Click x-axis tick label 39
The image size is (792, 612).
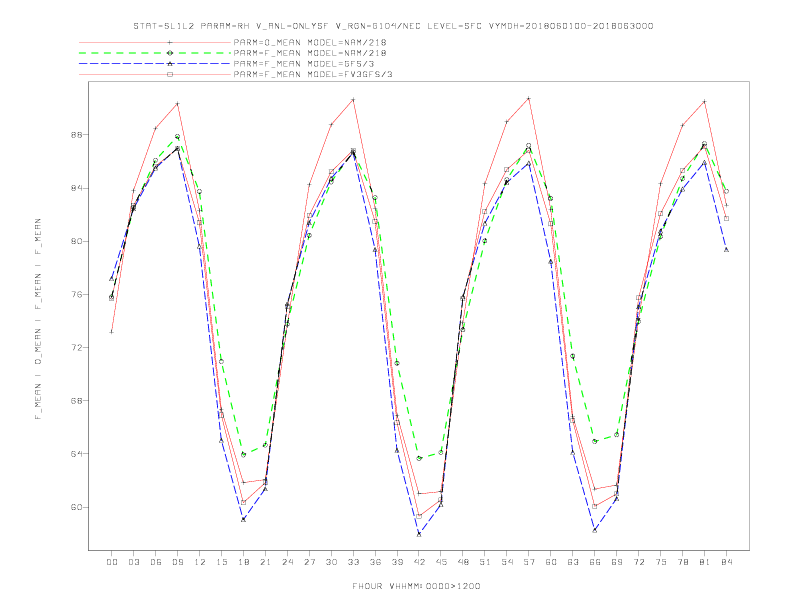397,562
